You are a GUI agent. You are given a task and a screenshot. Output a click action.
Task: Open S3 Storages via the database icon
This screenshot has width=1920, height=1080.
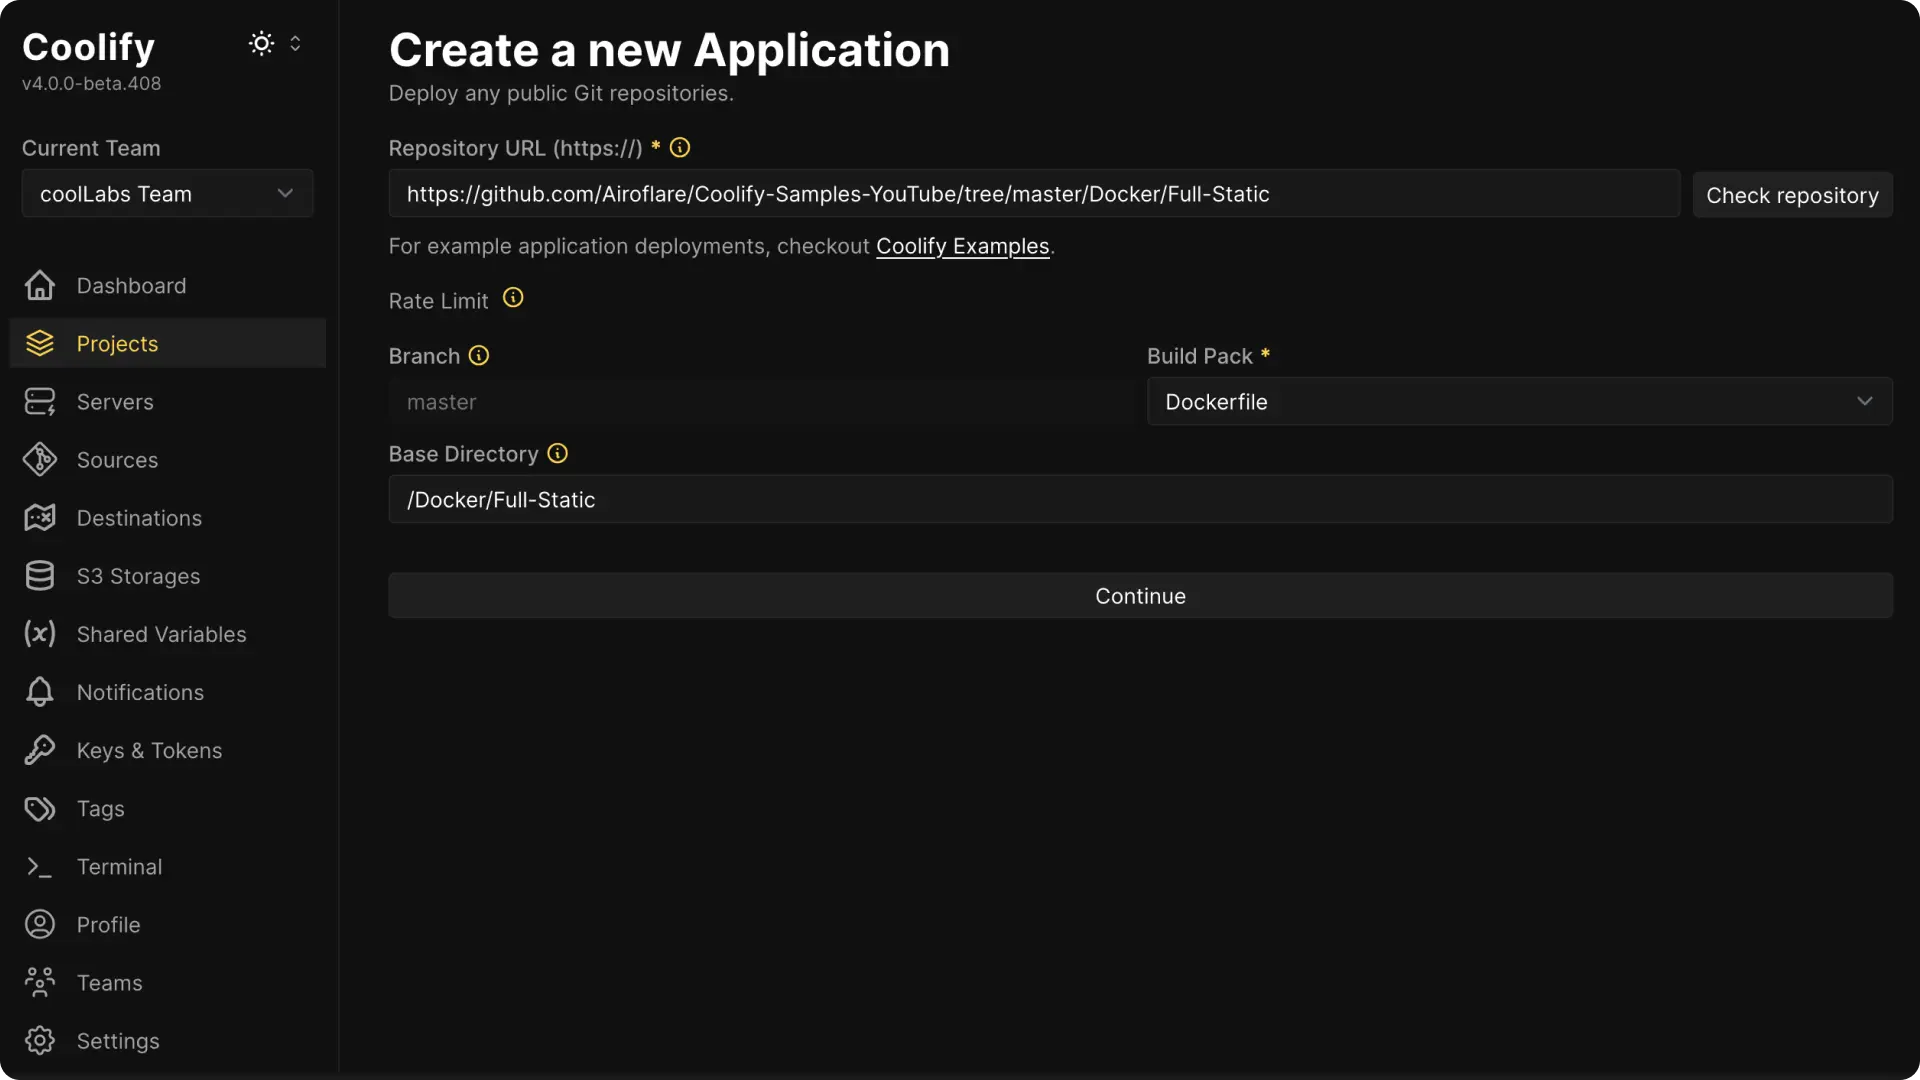pyautogui.click(x=39, y=575)
